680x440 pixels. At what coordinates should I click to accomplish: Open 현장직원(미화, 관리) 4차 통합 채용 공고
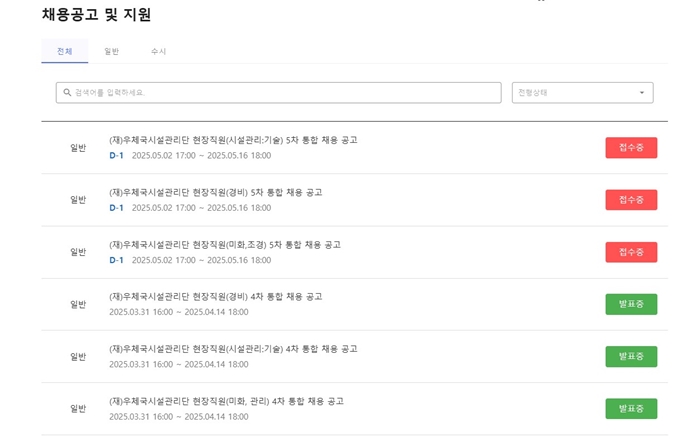(226, 401)
